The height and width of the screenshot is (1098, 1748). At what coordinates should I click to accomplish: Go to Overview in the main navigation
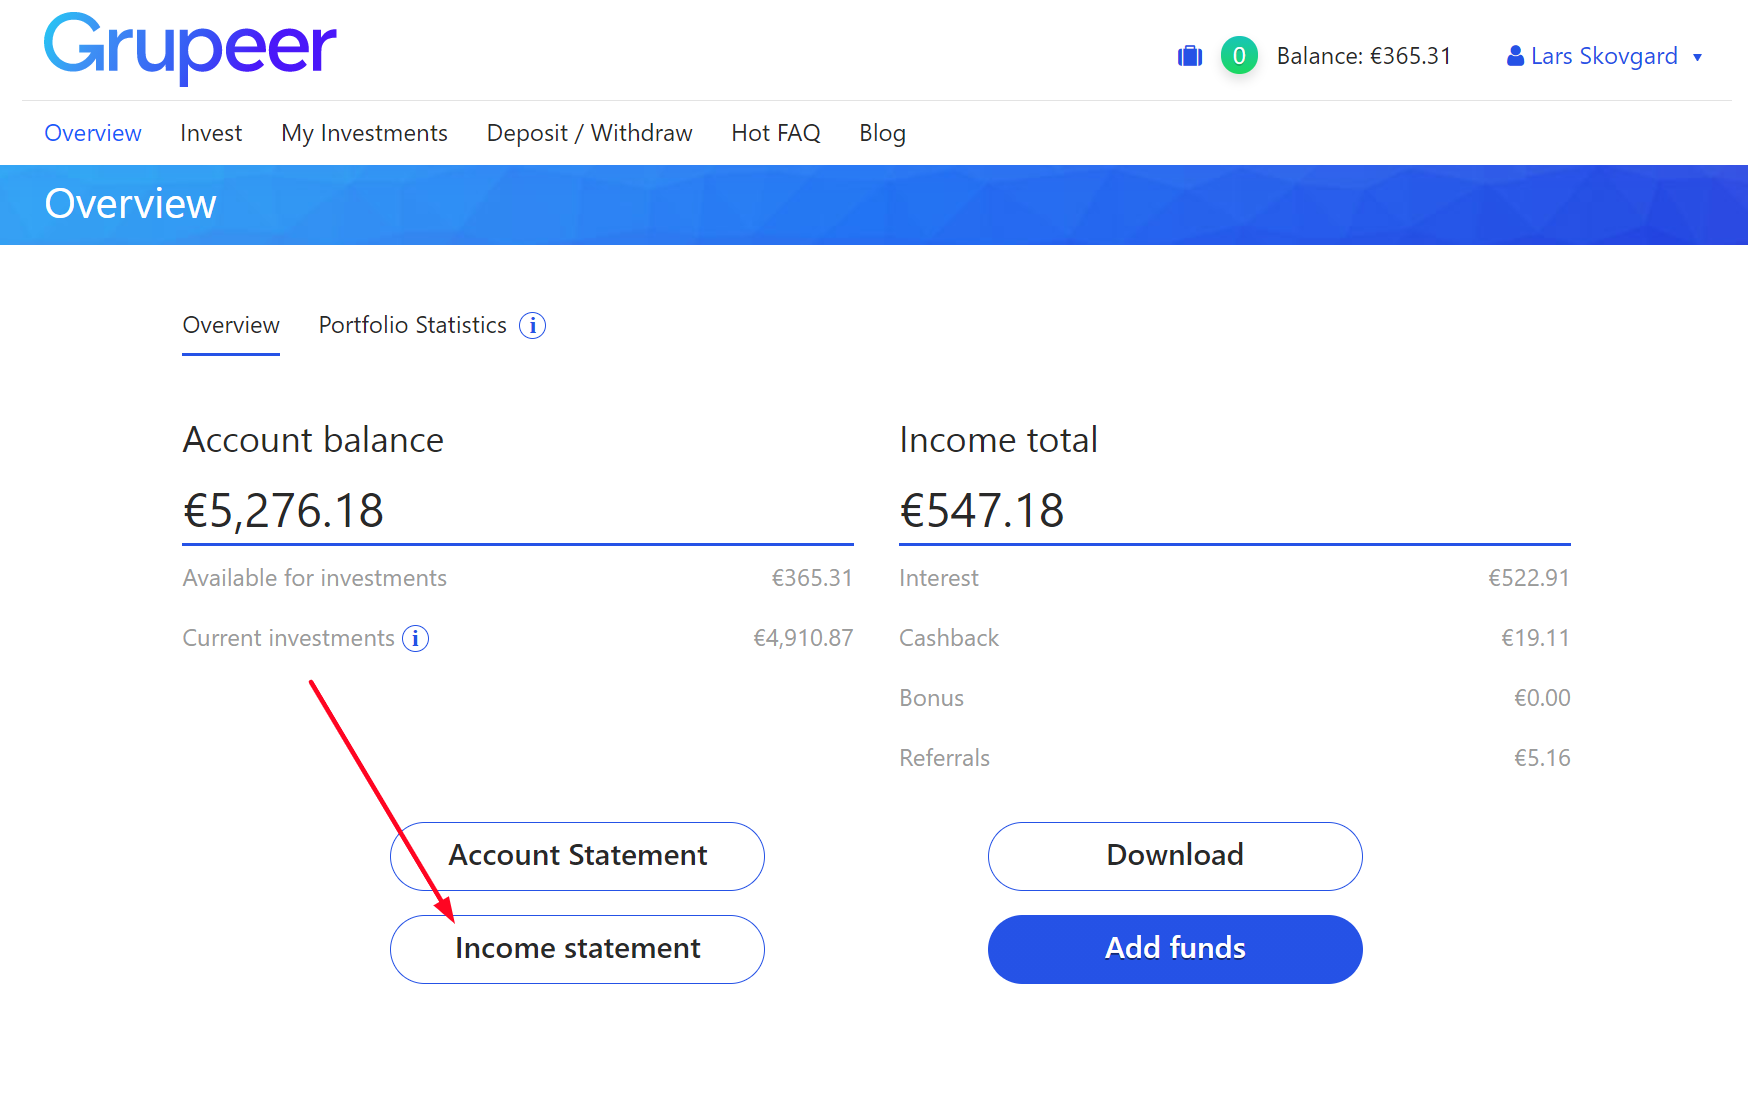(93, 133)
